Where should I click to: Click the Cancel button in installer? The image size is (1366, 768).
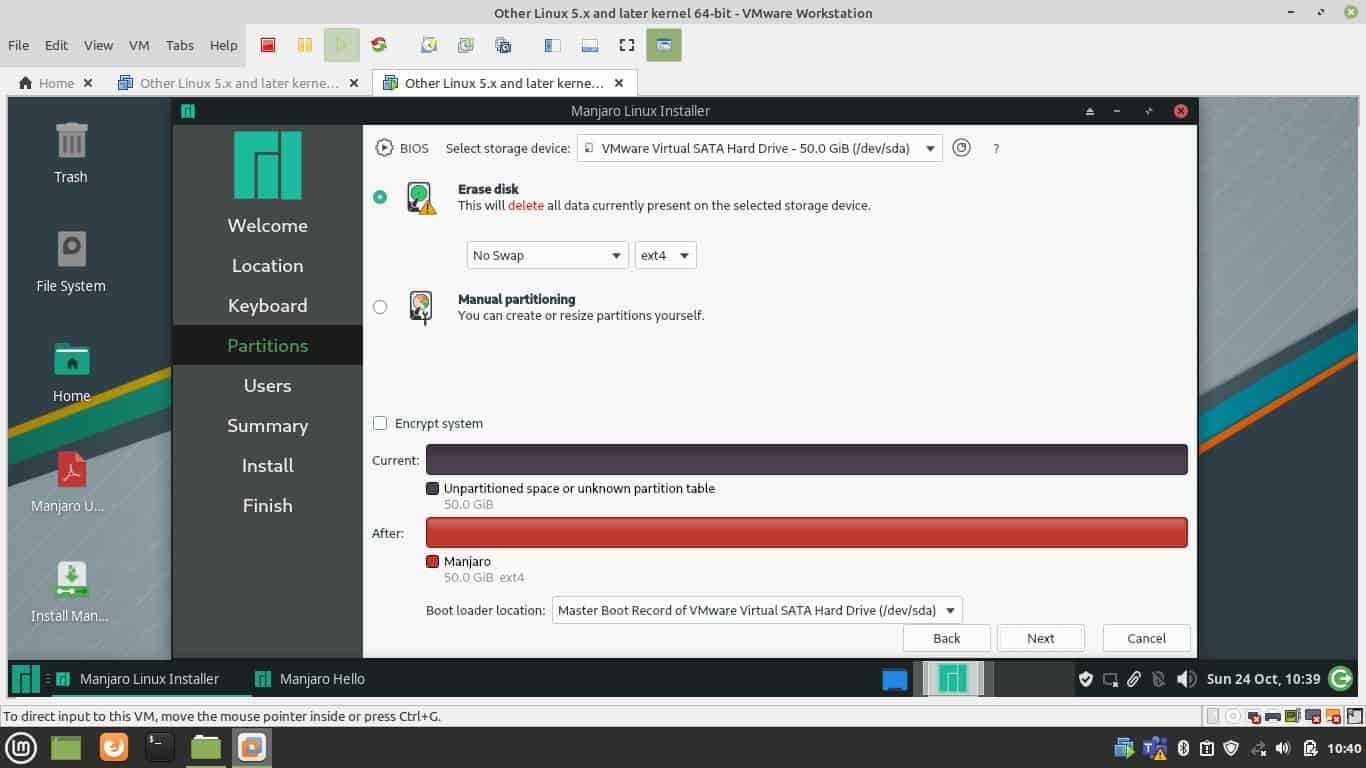[1147, 638]
